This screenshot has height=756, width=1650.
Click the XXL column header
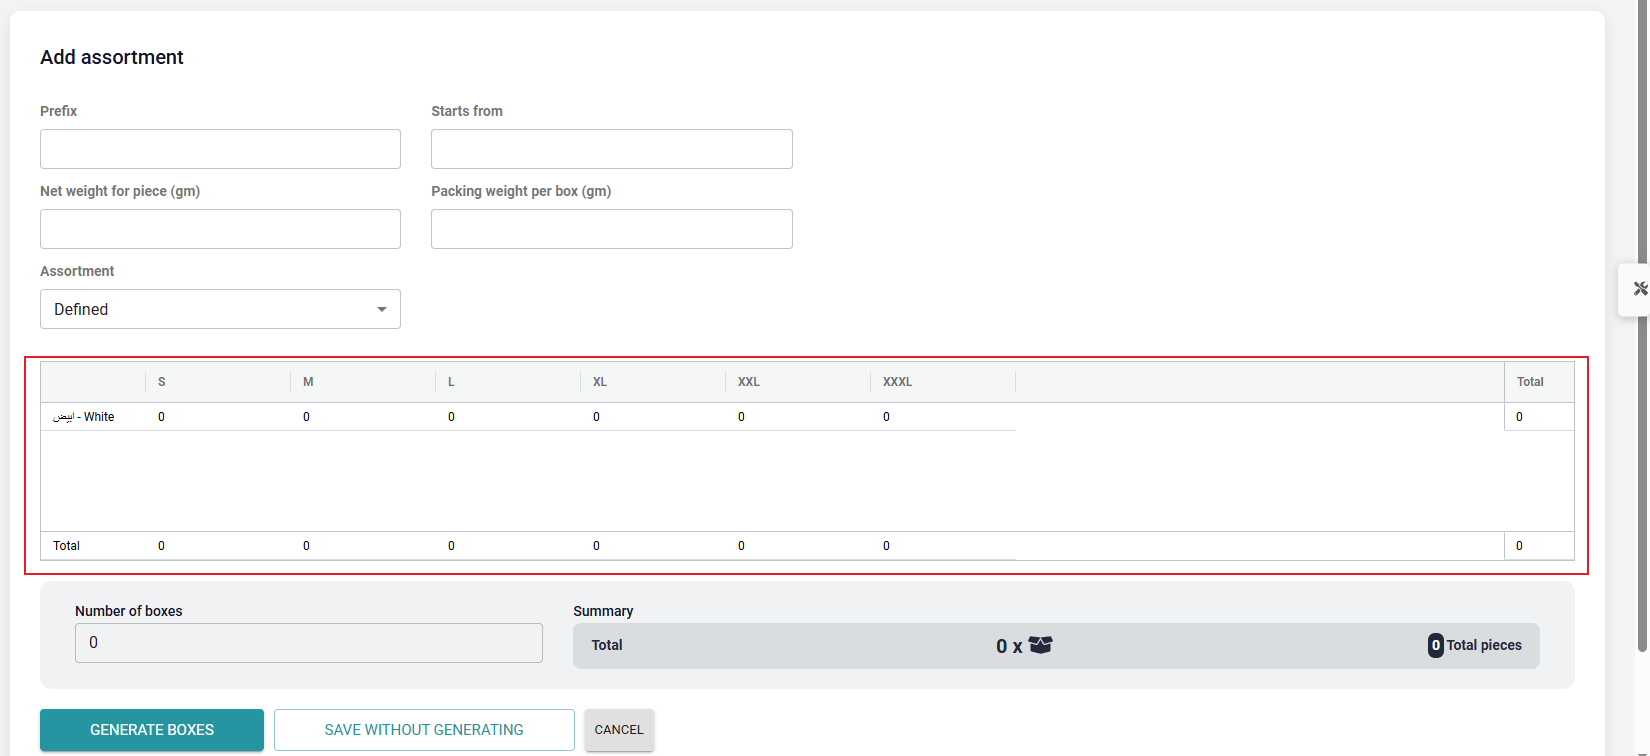point(798,382)
